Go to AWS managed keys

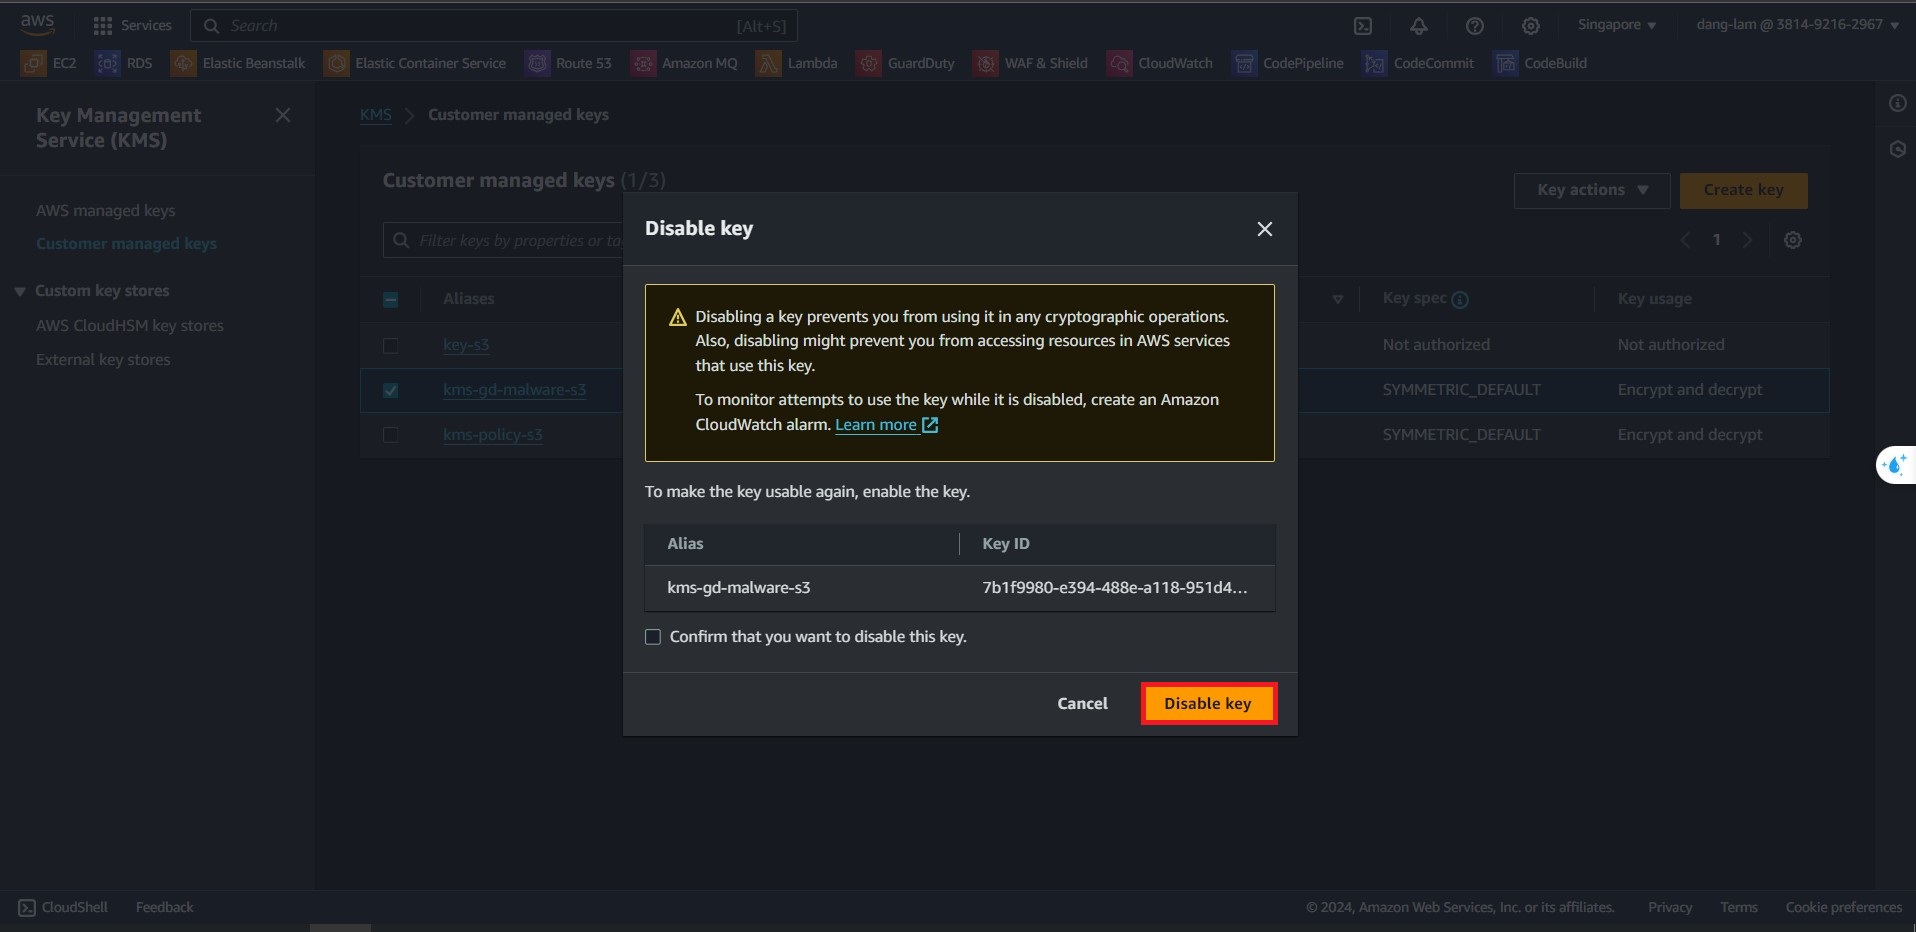pos(105,210)
